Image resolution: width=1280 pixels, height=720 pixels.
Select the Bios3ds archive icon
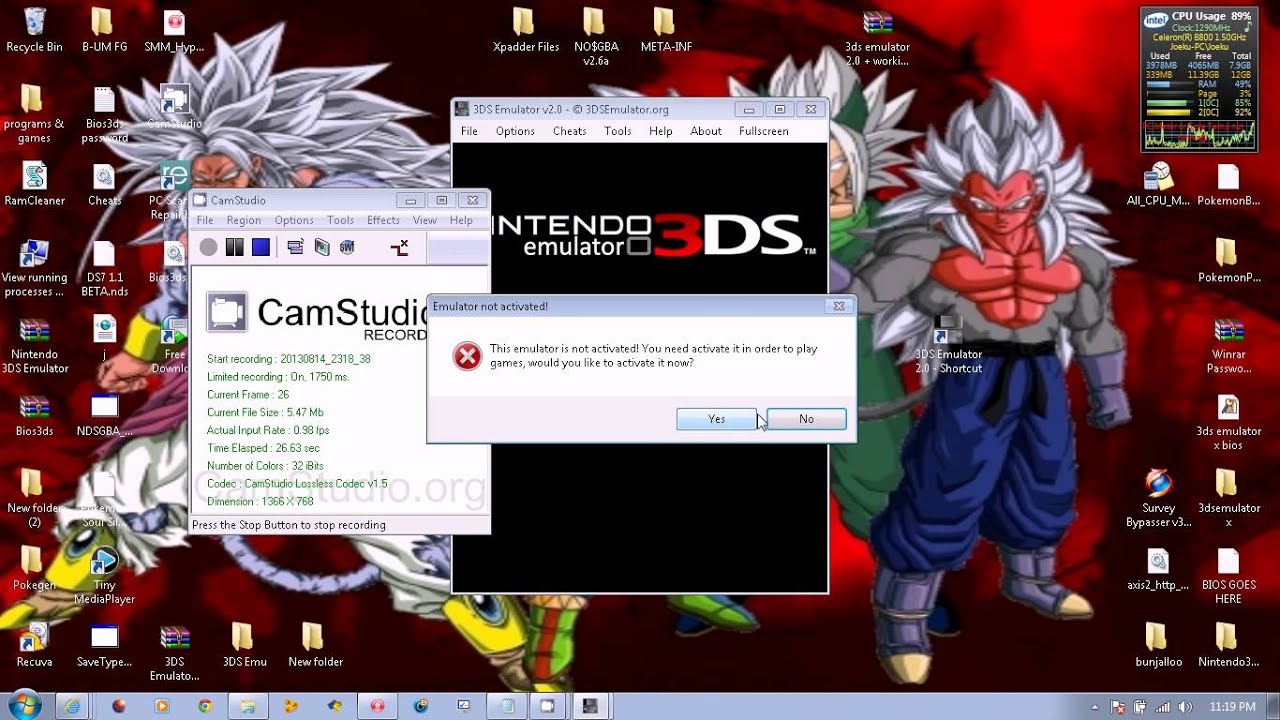click(x=34, y=415)
